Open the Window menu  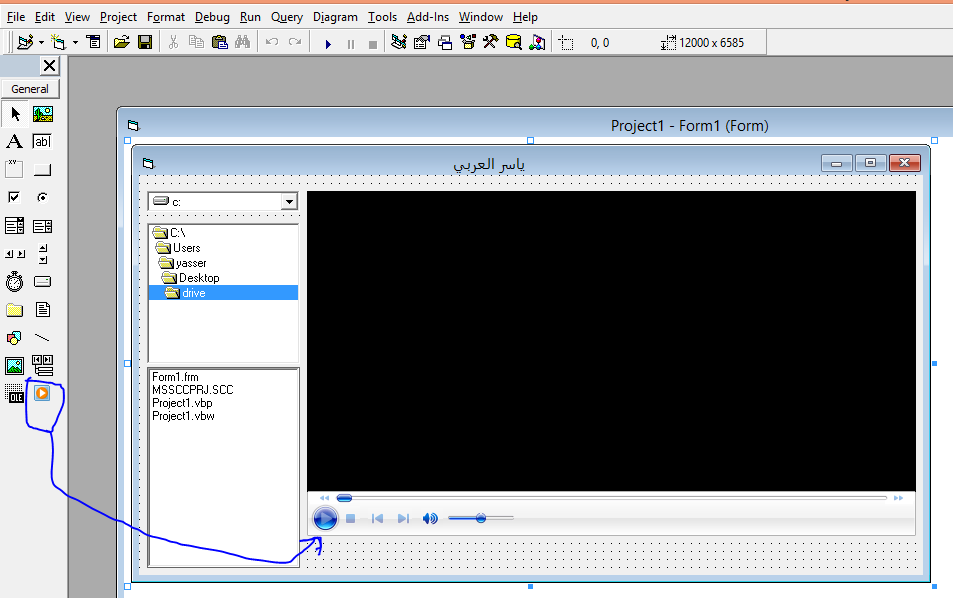coord(481,17)
